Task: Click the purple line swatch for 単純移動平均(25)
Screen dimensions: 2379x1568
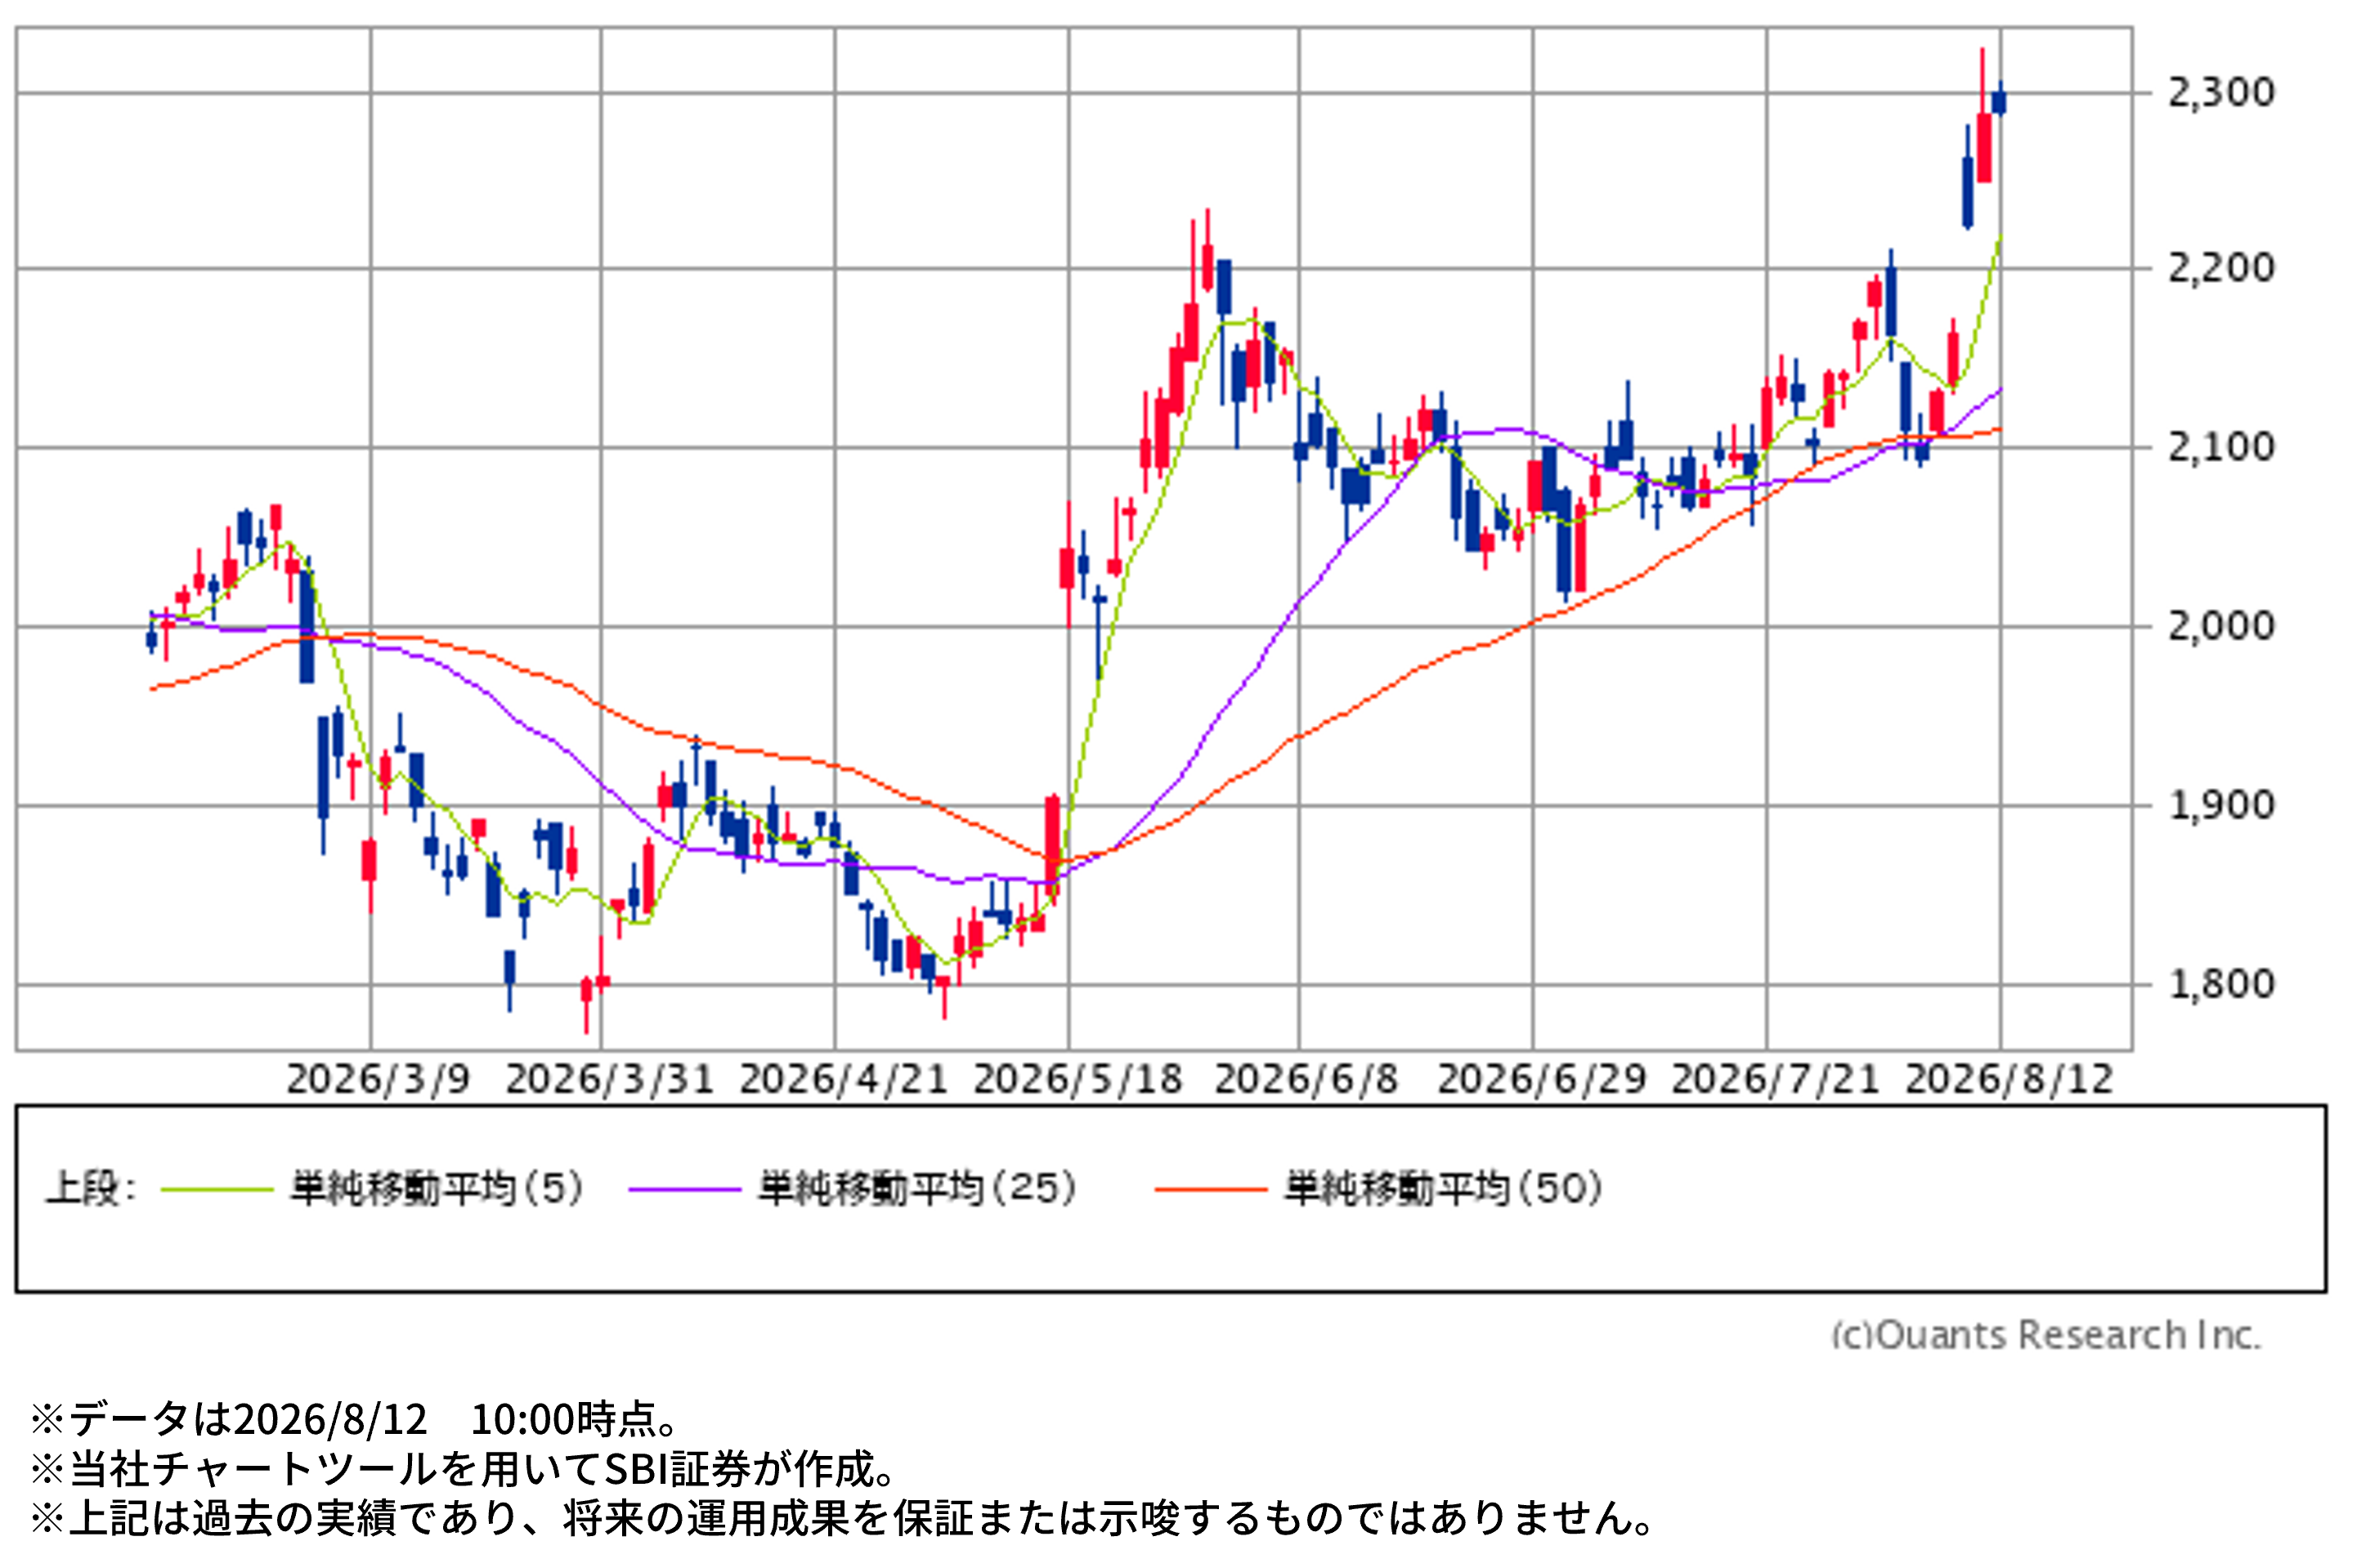Action: (685, 1190)
